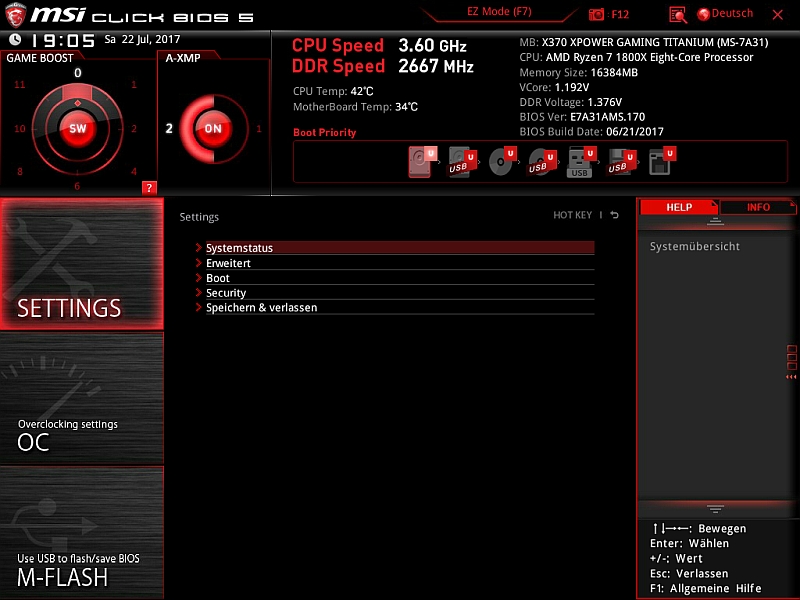
Task: Click the VCore 1.192V reading
Action: (x=554, y=87)
